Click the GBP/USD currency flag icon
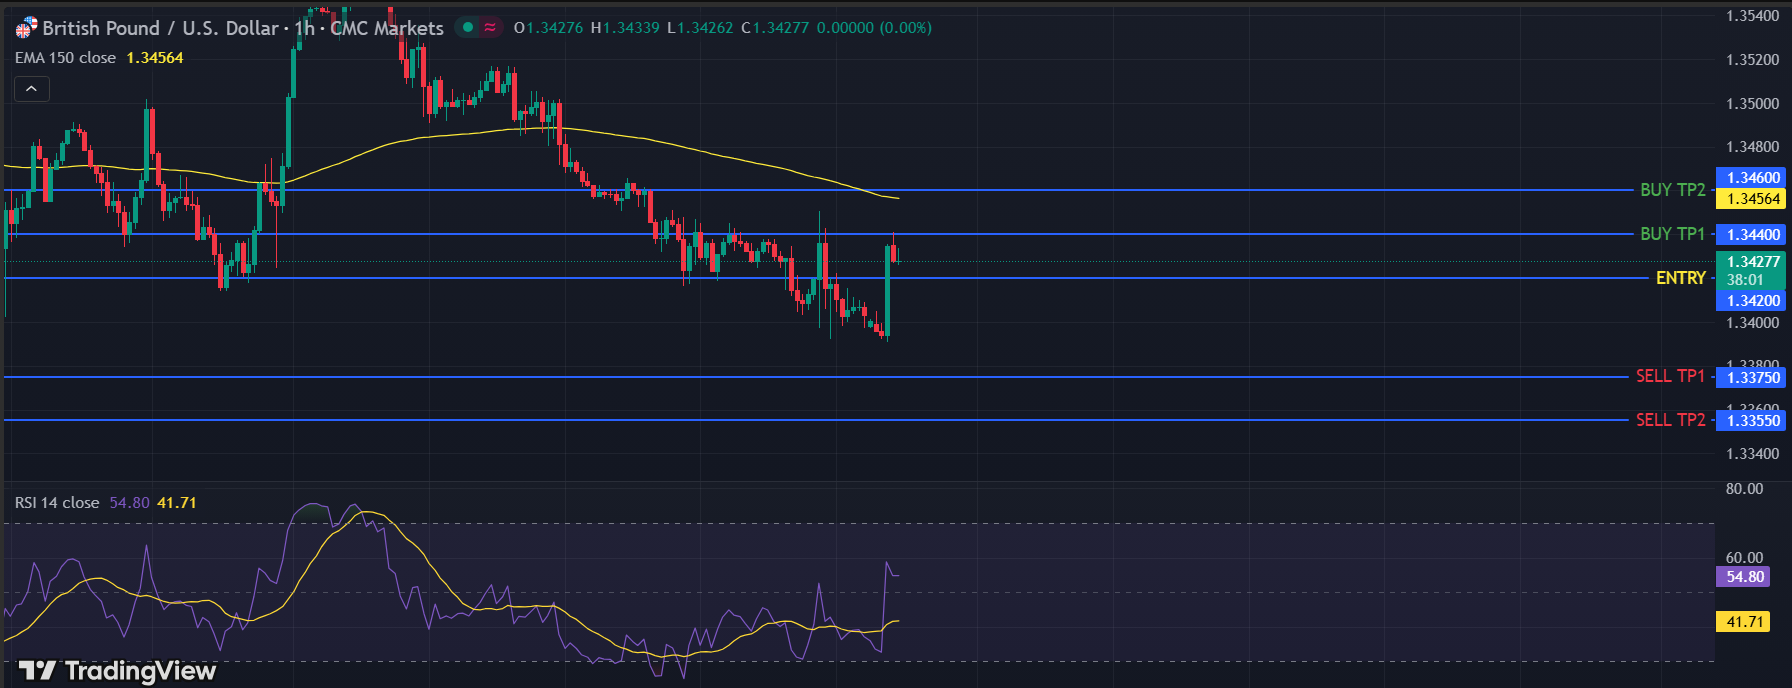1792x688 pixels. [x=25, y=28]
